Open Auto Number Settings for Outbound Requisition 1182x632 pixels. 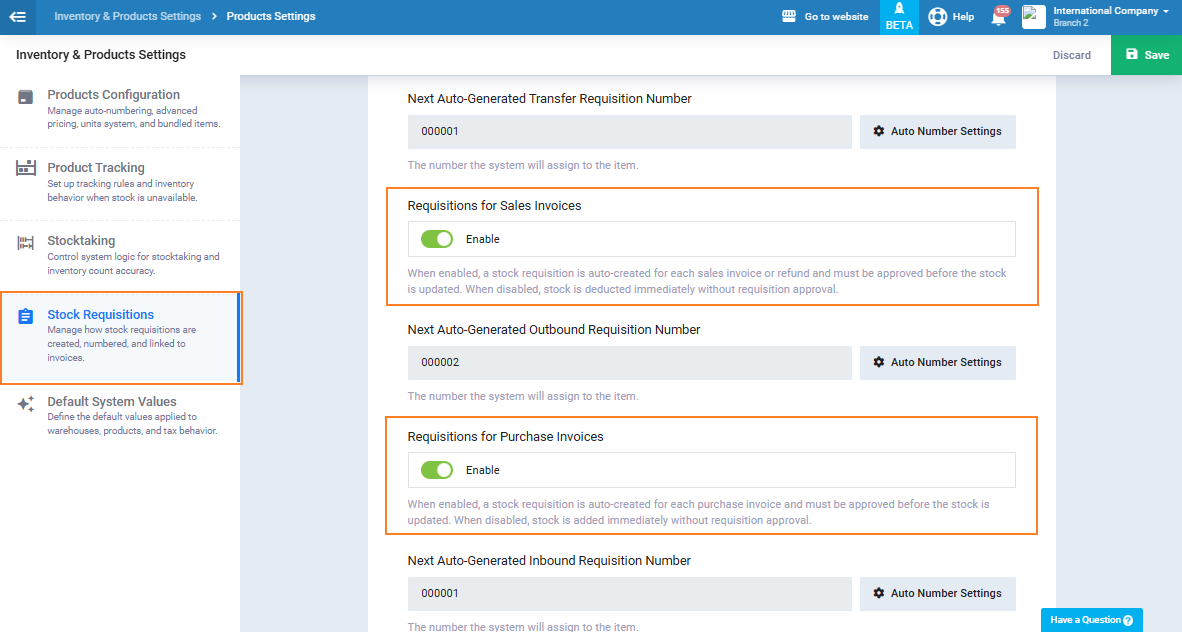click(x=937, y=363)
